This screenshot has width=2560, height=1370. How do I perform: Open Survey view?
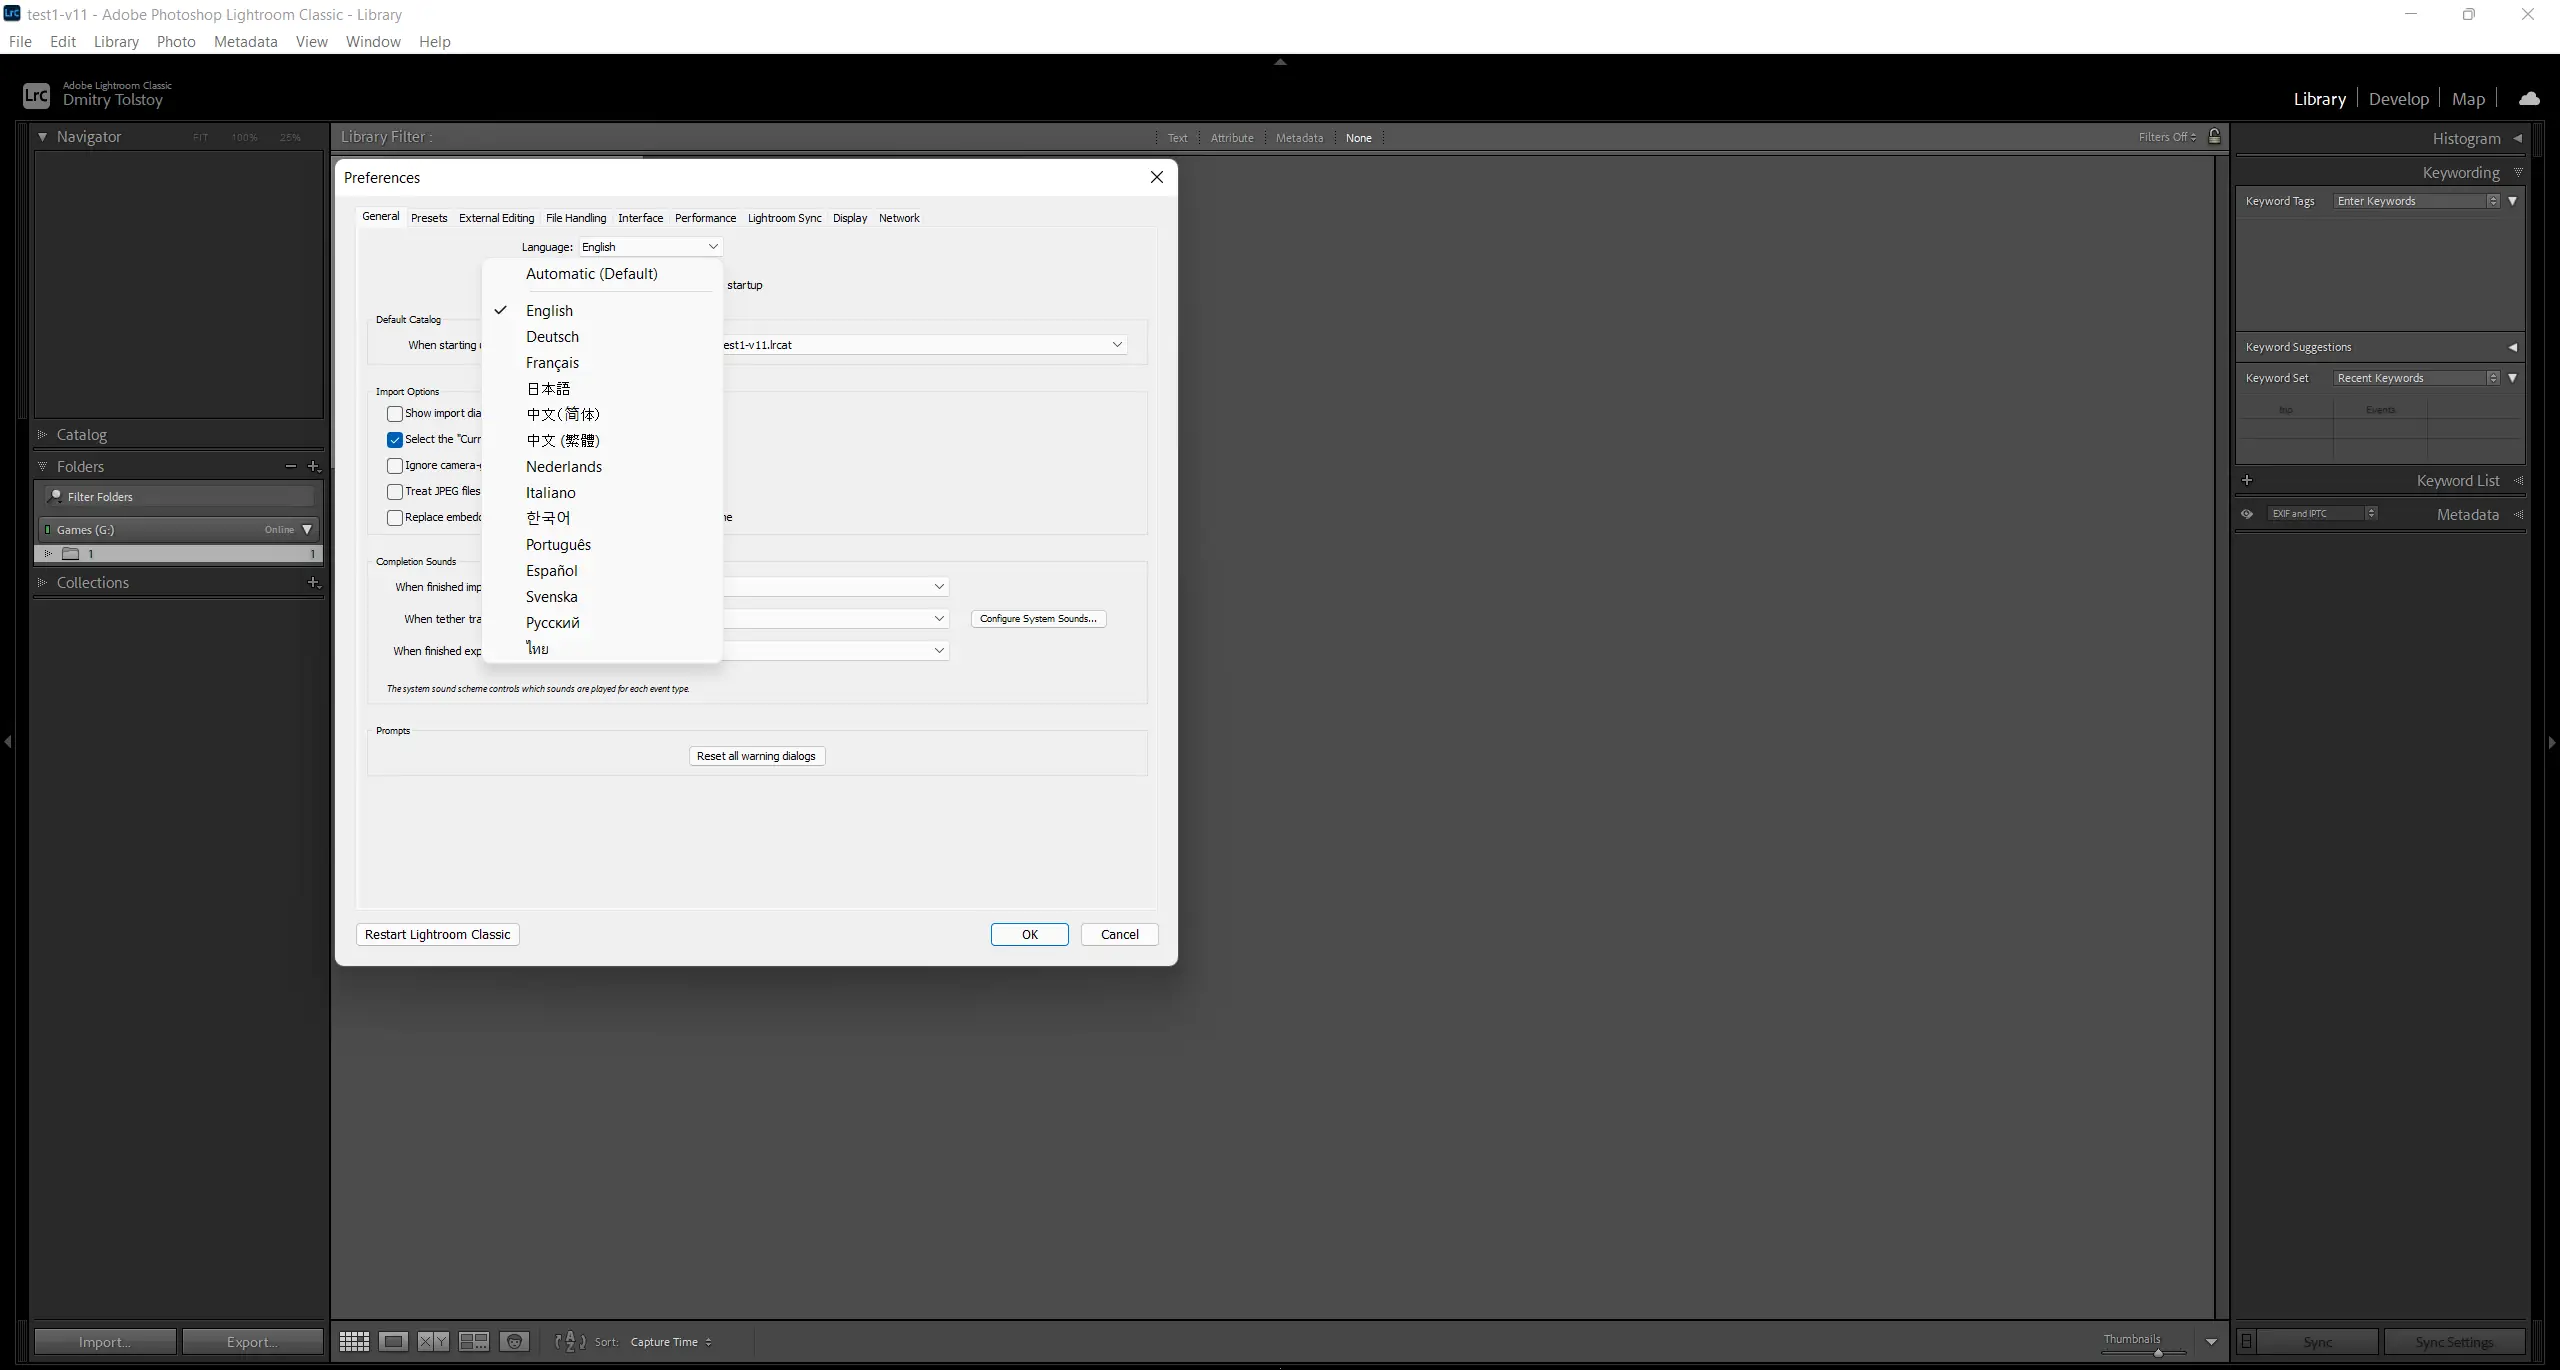point(474,1342)
